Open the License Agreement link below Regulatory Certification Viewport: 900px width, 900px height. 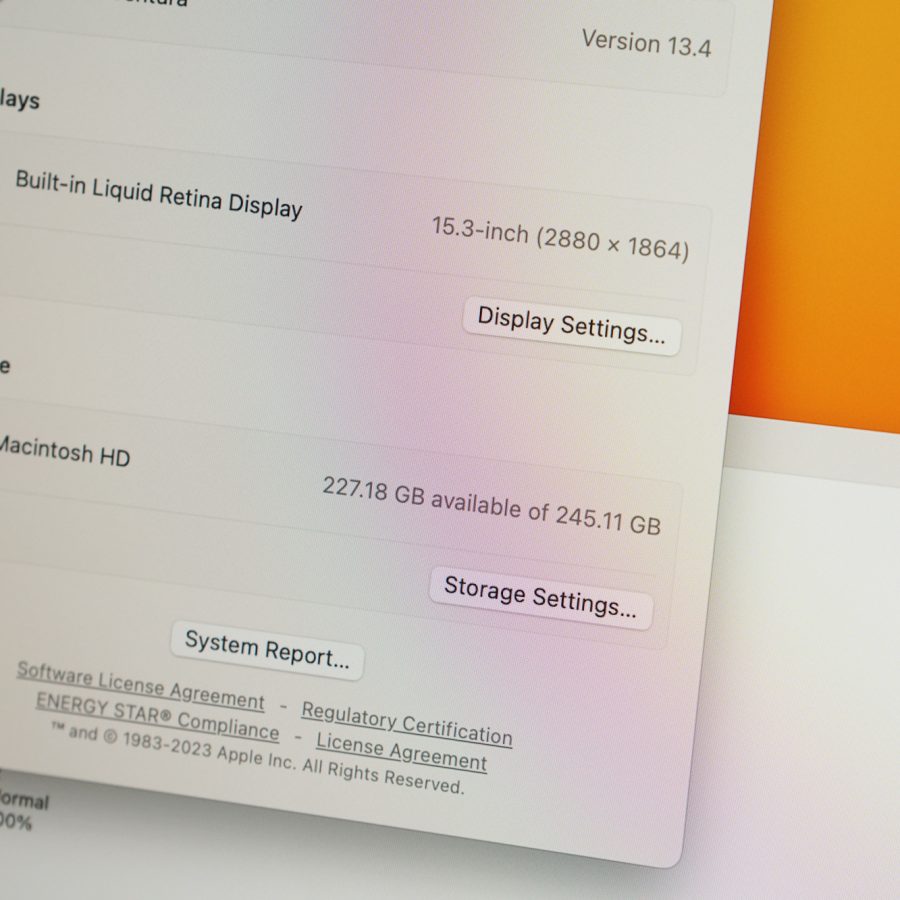point(402,751)
